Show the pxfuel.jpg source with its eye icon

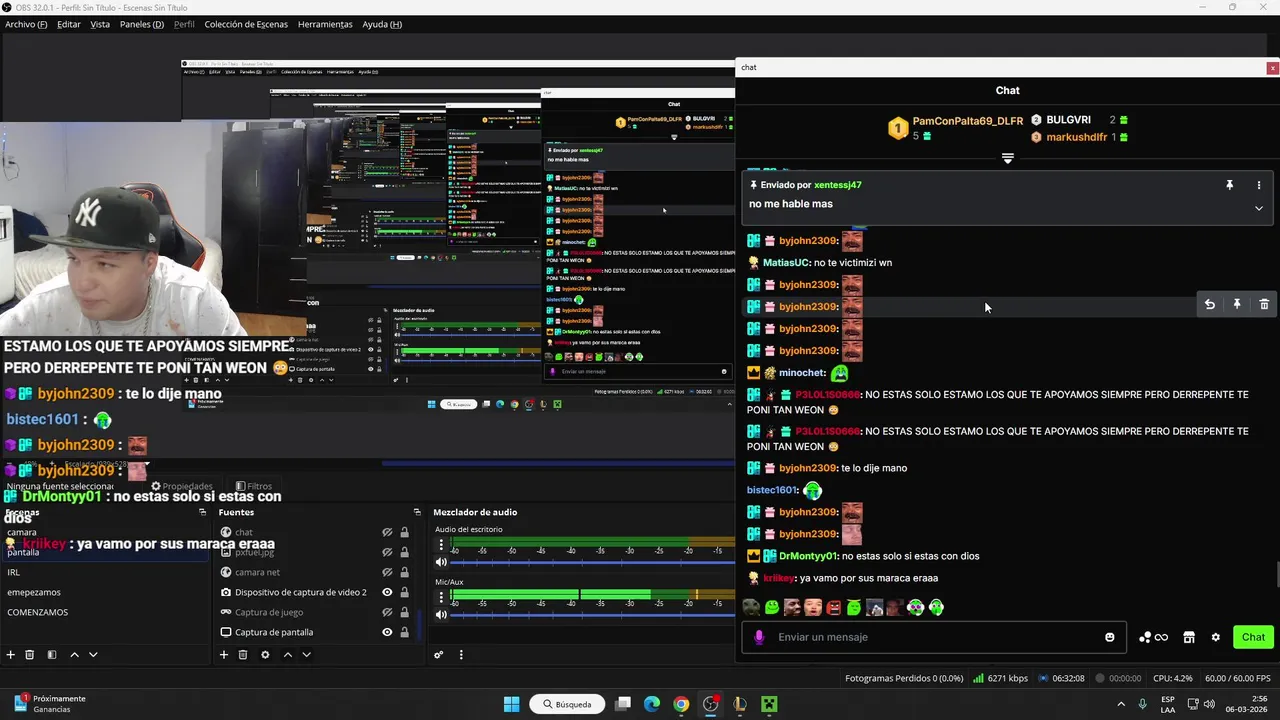tap(387, 552)
